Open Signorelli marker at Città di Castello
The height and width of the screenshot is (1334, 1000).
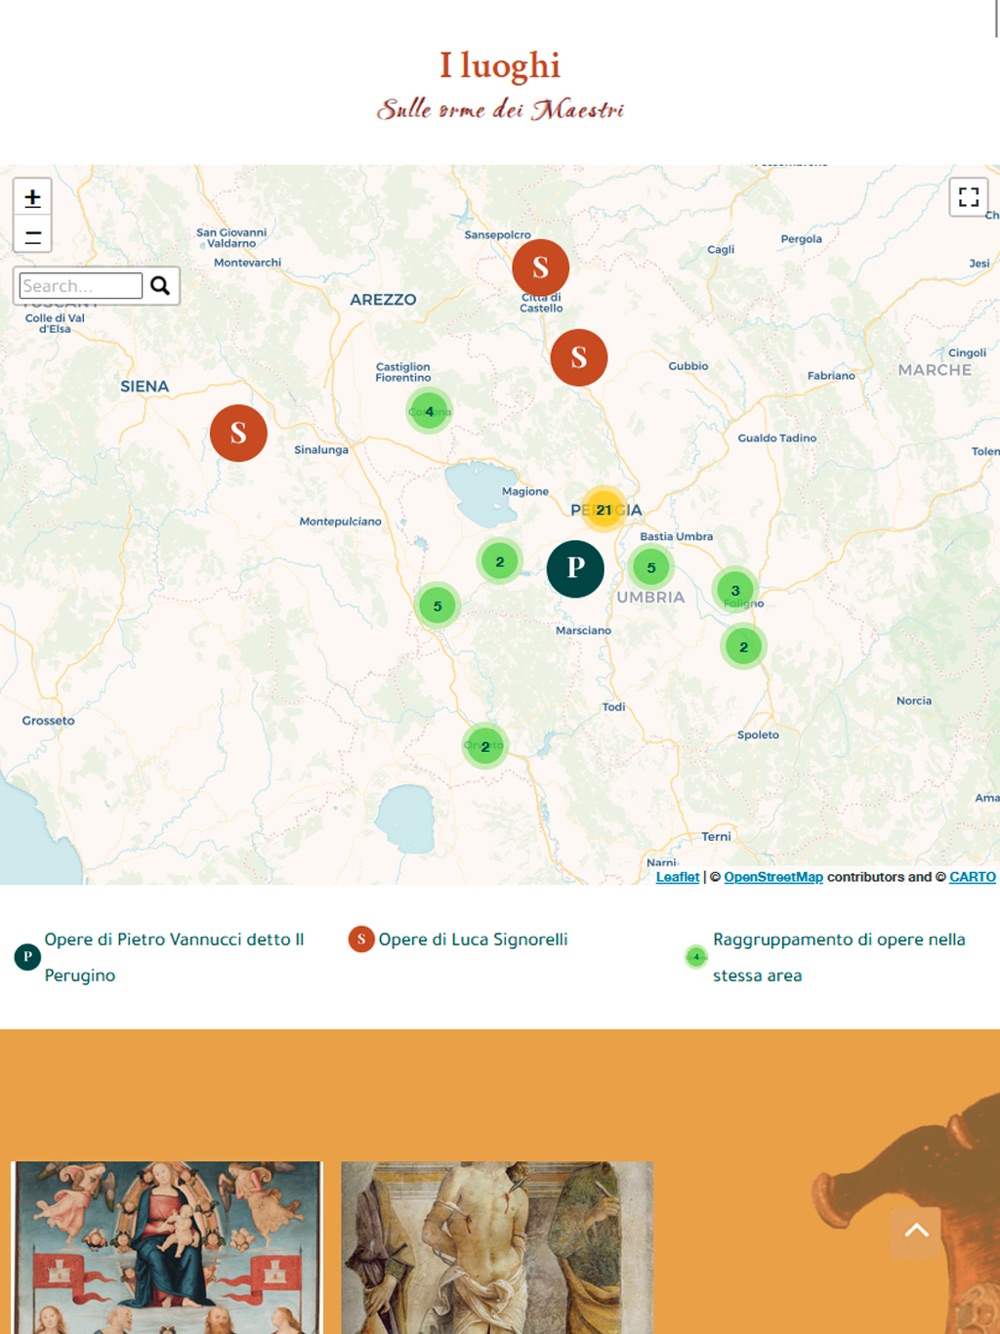[x=541, y=268]
